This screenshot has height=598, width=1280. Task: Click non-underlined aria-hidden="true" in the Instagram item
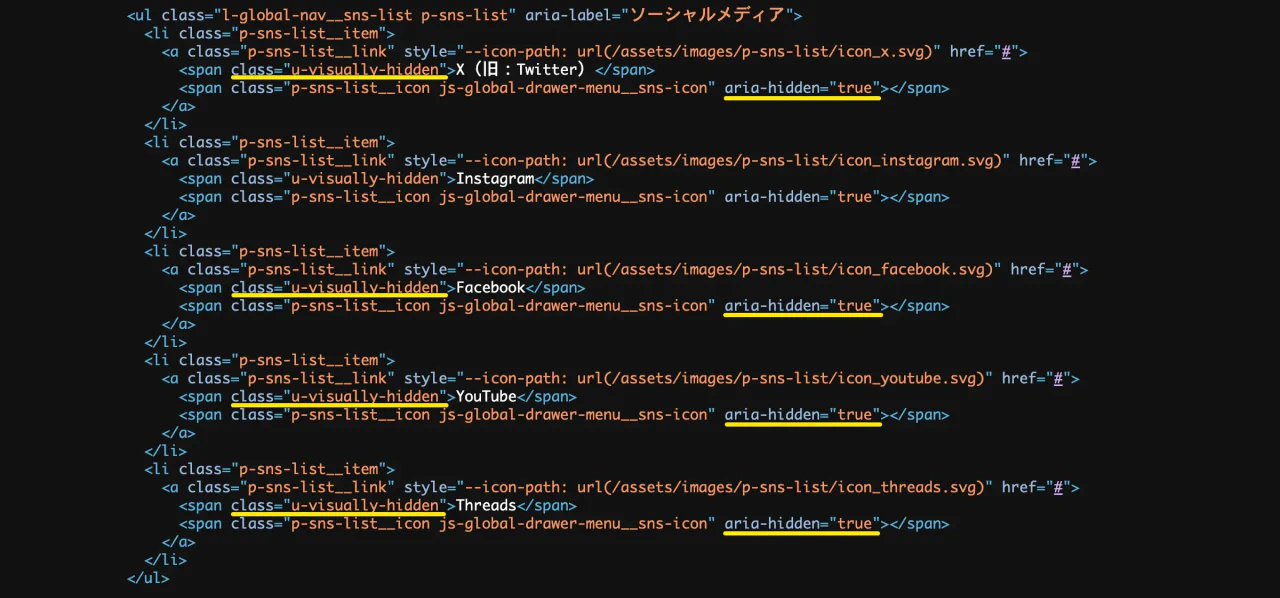(802, 197)
